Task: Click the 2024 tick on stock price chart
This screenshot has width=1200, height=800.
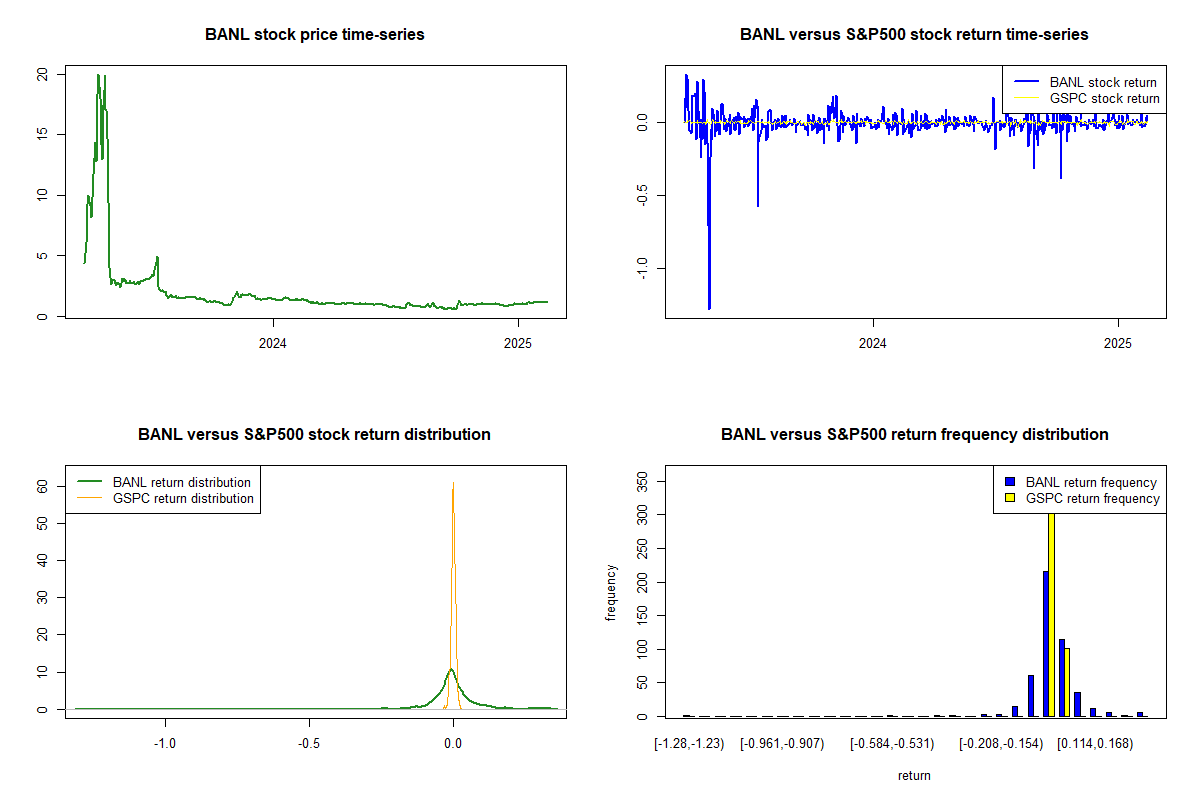Action: click(273, 343)
